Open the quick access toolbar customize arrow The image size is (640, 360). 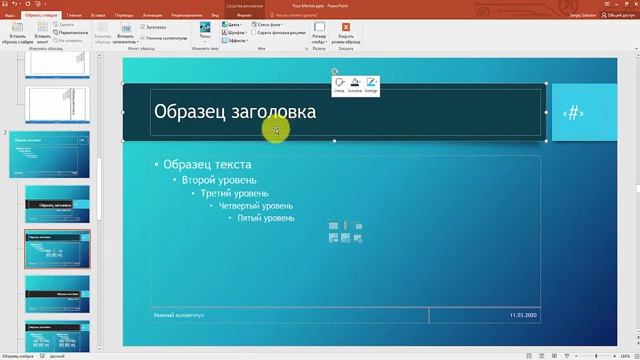point(45,4)
